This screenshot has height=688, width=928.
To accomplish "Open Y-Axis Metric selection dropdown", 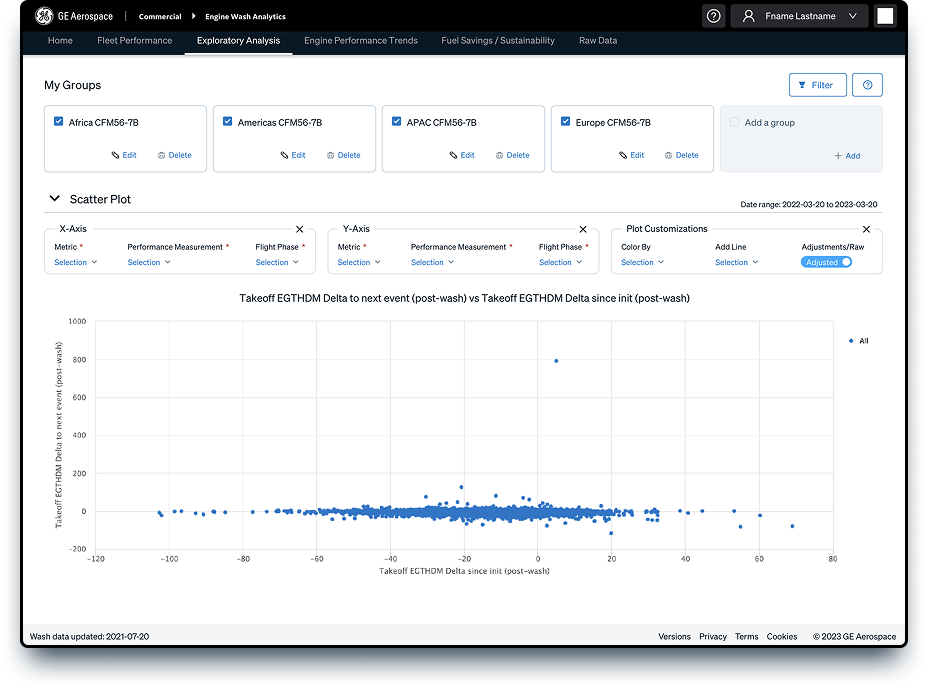I will pyautogui.click(x=359, y=262).
